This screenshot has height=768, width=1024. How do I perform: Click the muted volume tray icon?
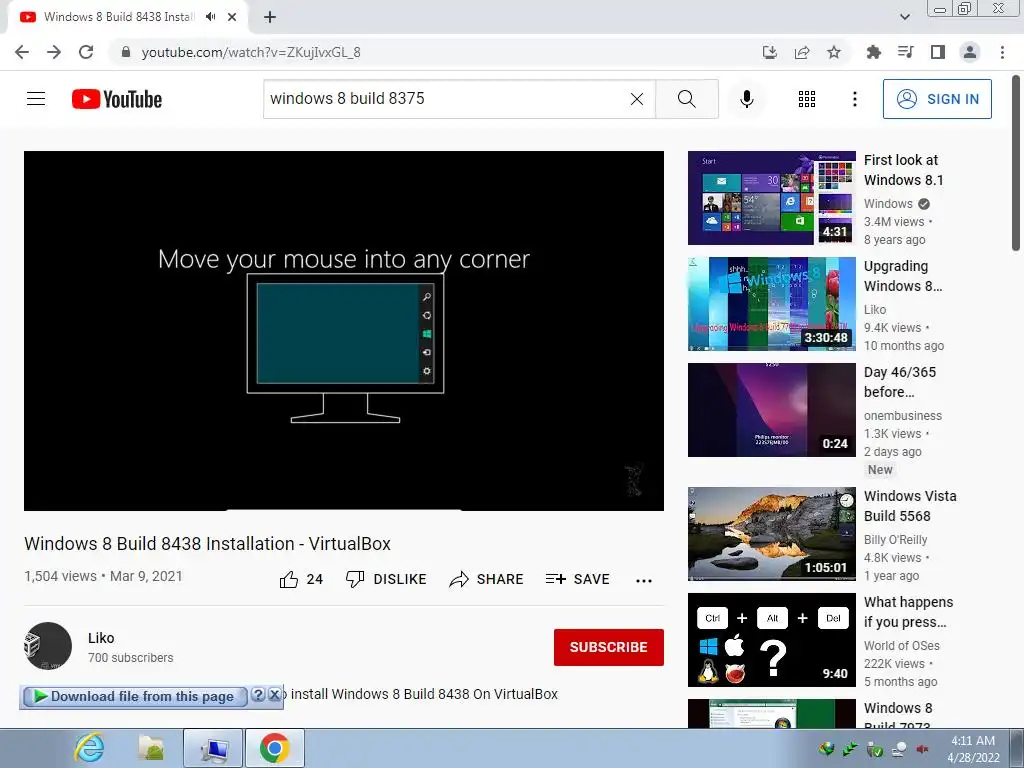click(x=923, y=749)
